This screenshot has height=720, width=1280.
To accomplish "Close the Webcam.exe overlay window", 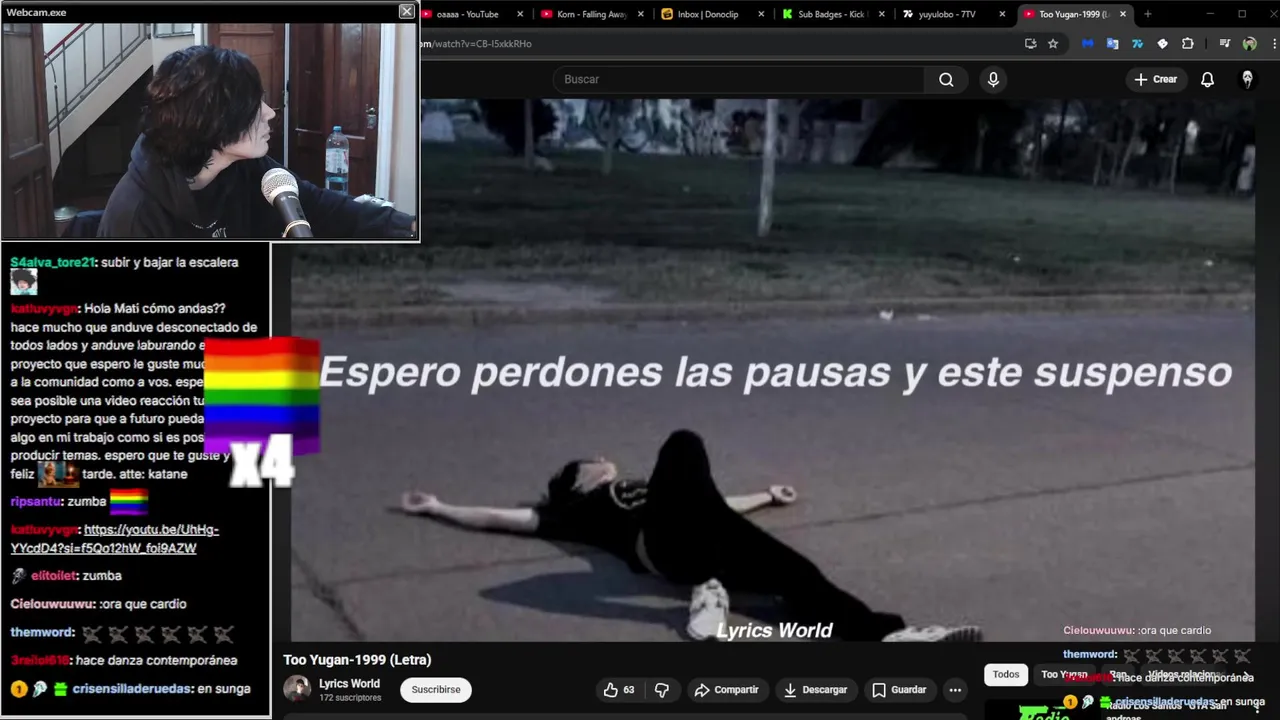I will tap(406, 11).
